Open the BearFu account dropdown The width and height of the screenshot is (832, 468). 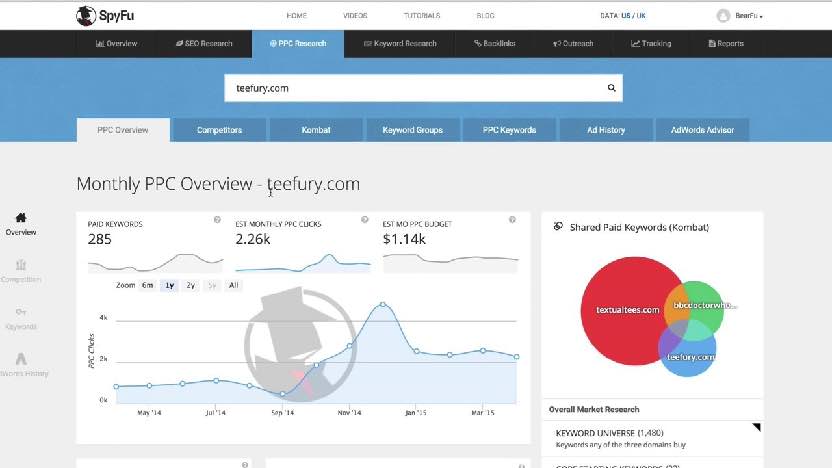pos(749,16)
